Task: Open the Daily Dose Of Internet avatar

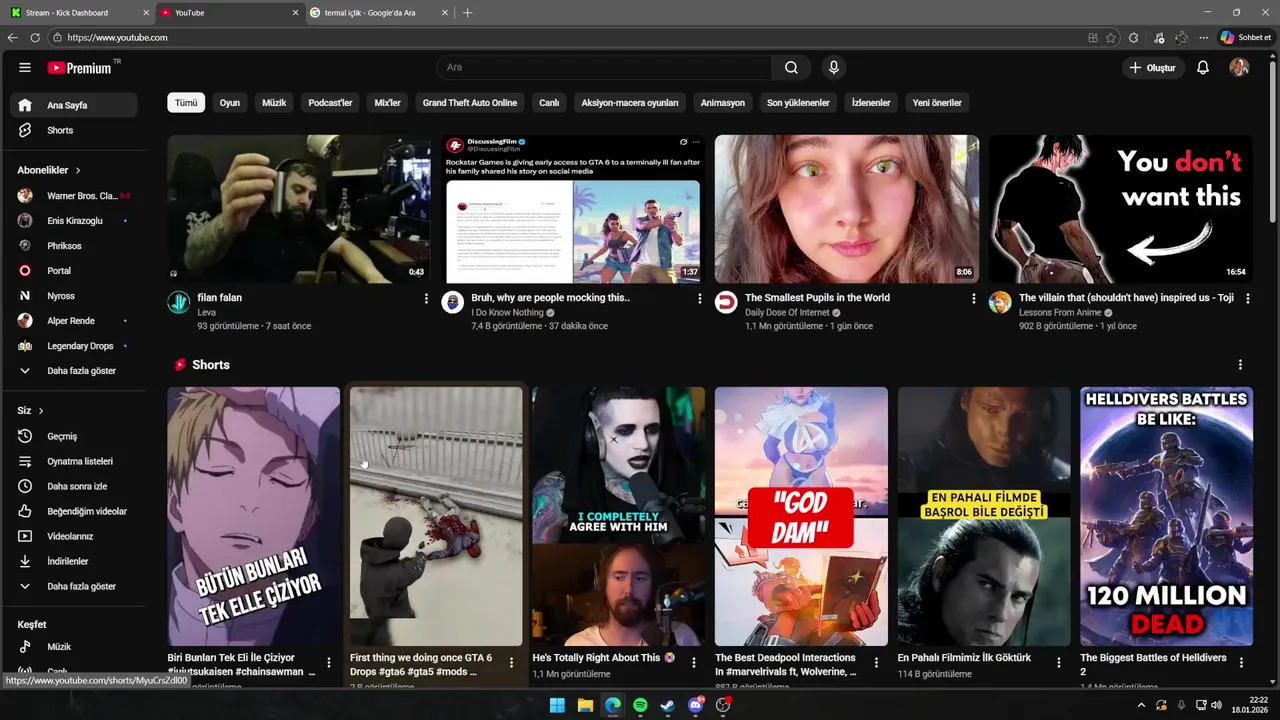Action: (x=726, y=303)
